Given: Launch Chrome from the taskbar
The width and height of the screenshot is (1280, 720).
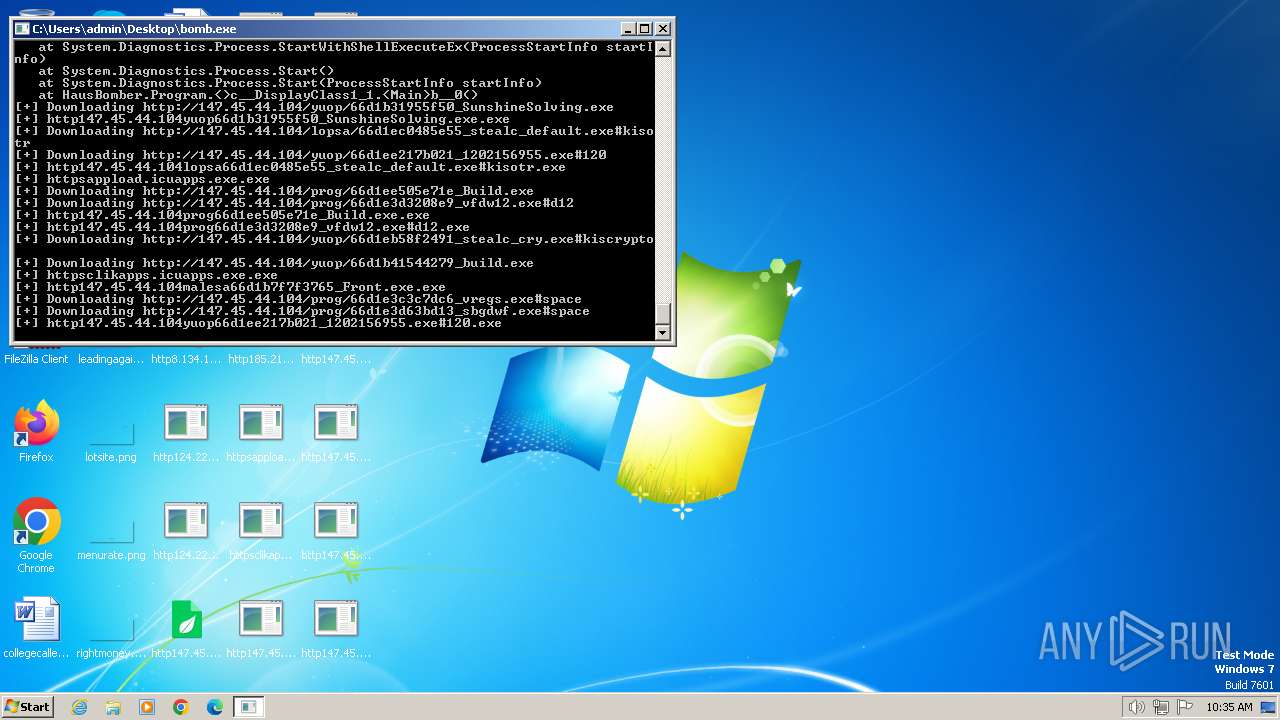Looking at the screenshot, I should pyautogui.click(x=181, y=707).
